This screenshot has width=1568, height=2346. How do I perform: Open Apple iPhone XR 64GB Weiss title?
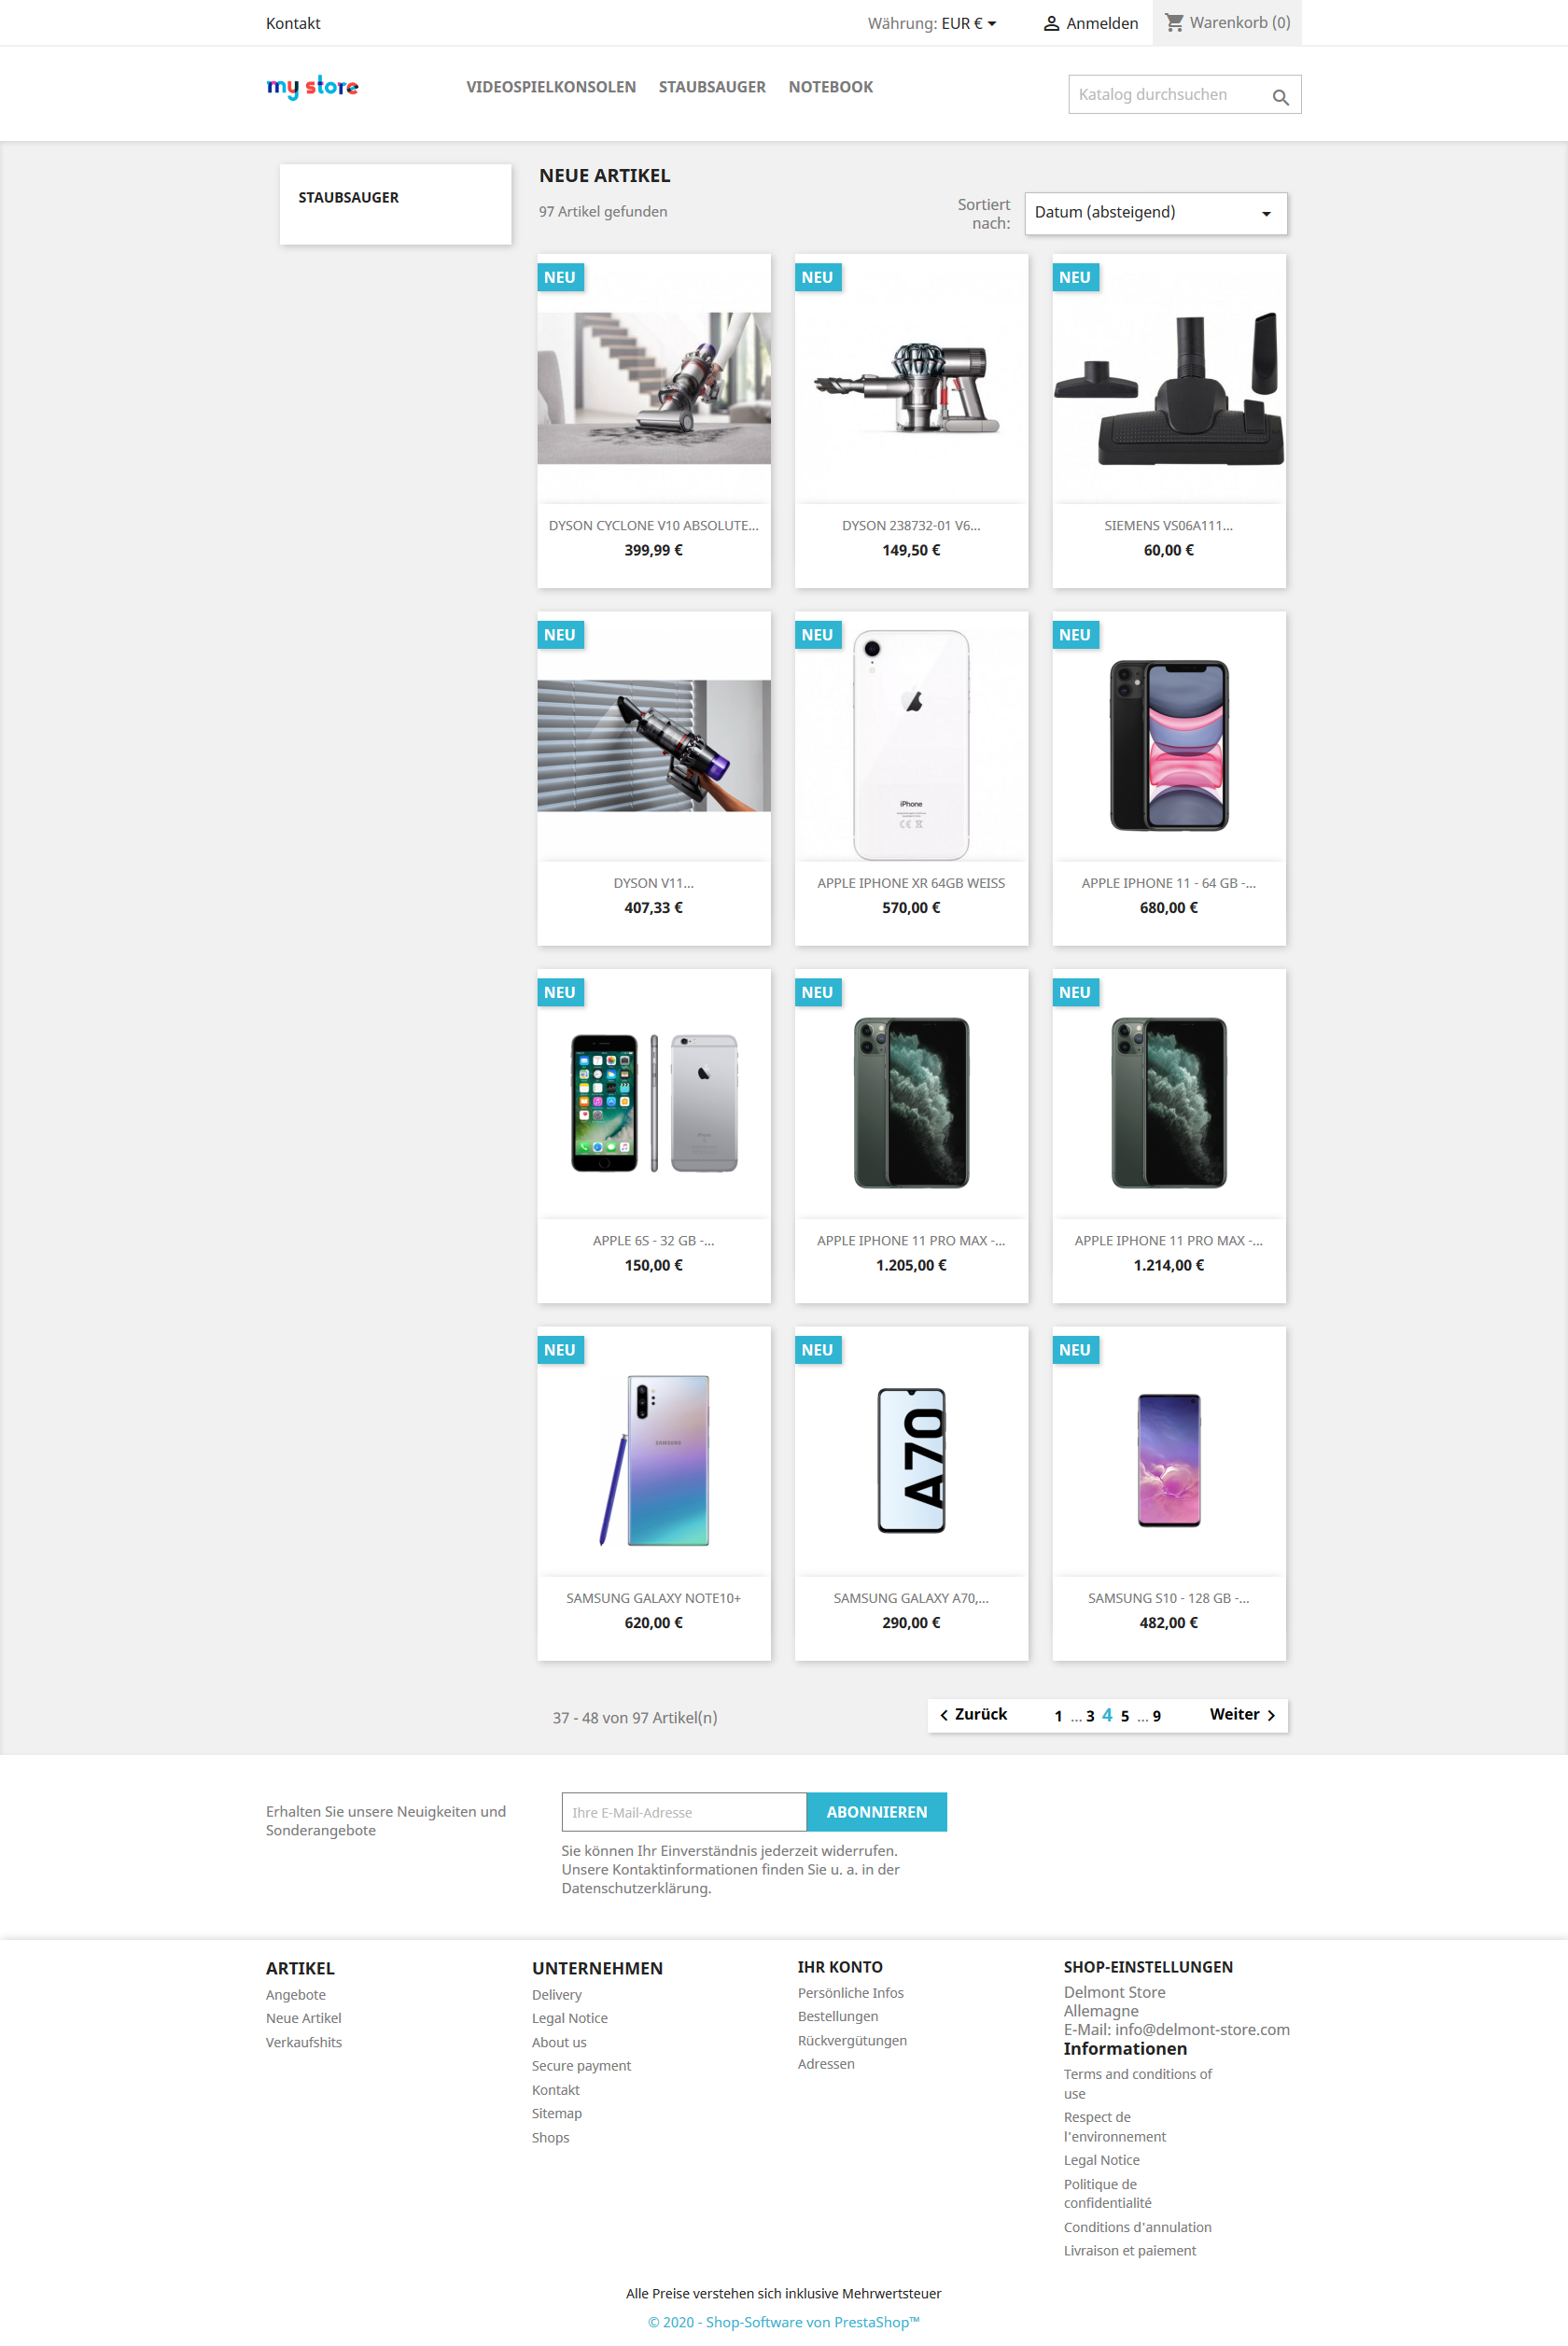tap(910, 882)
